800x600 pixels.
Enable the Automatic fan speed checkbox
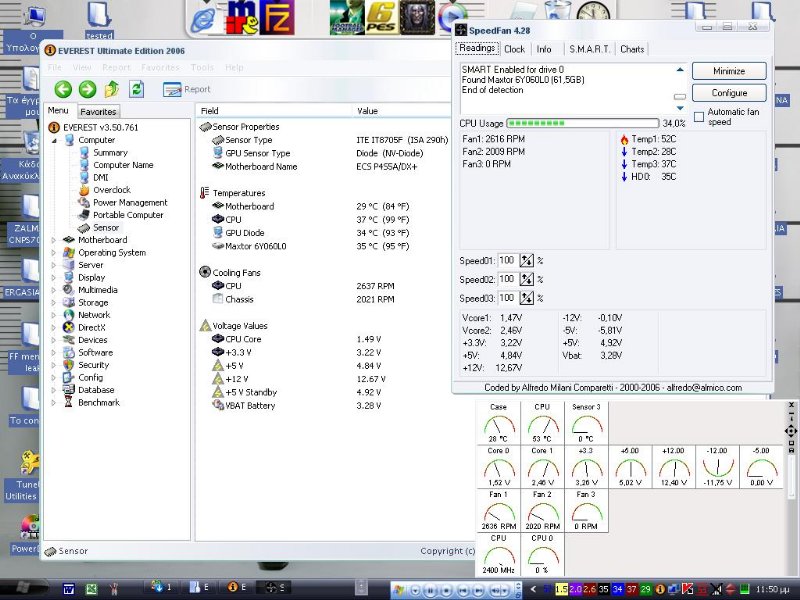(x=699, y=117)
